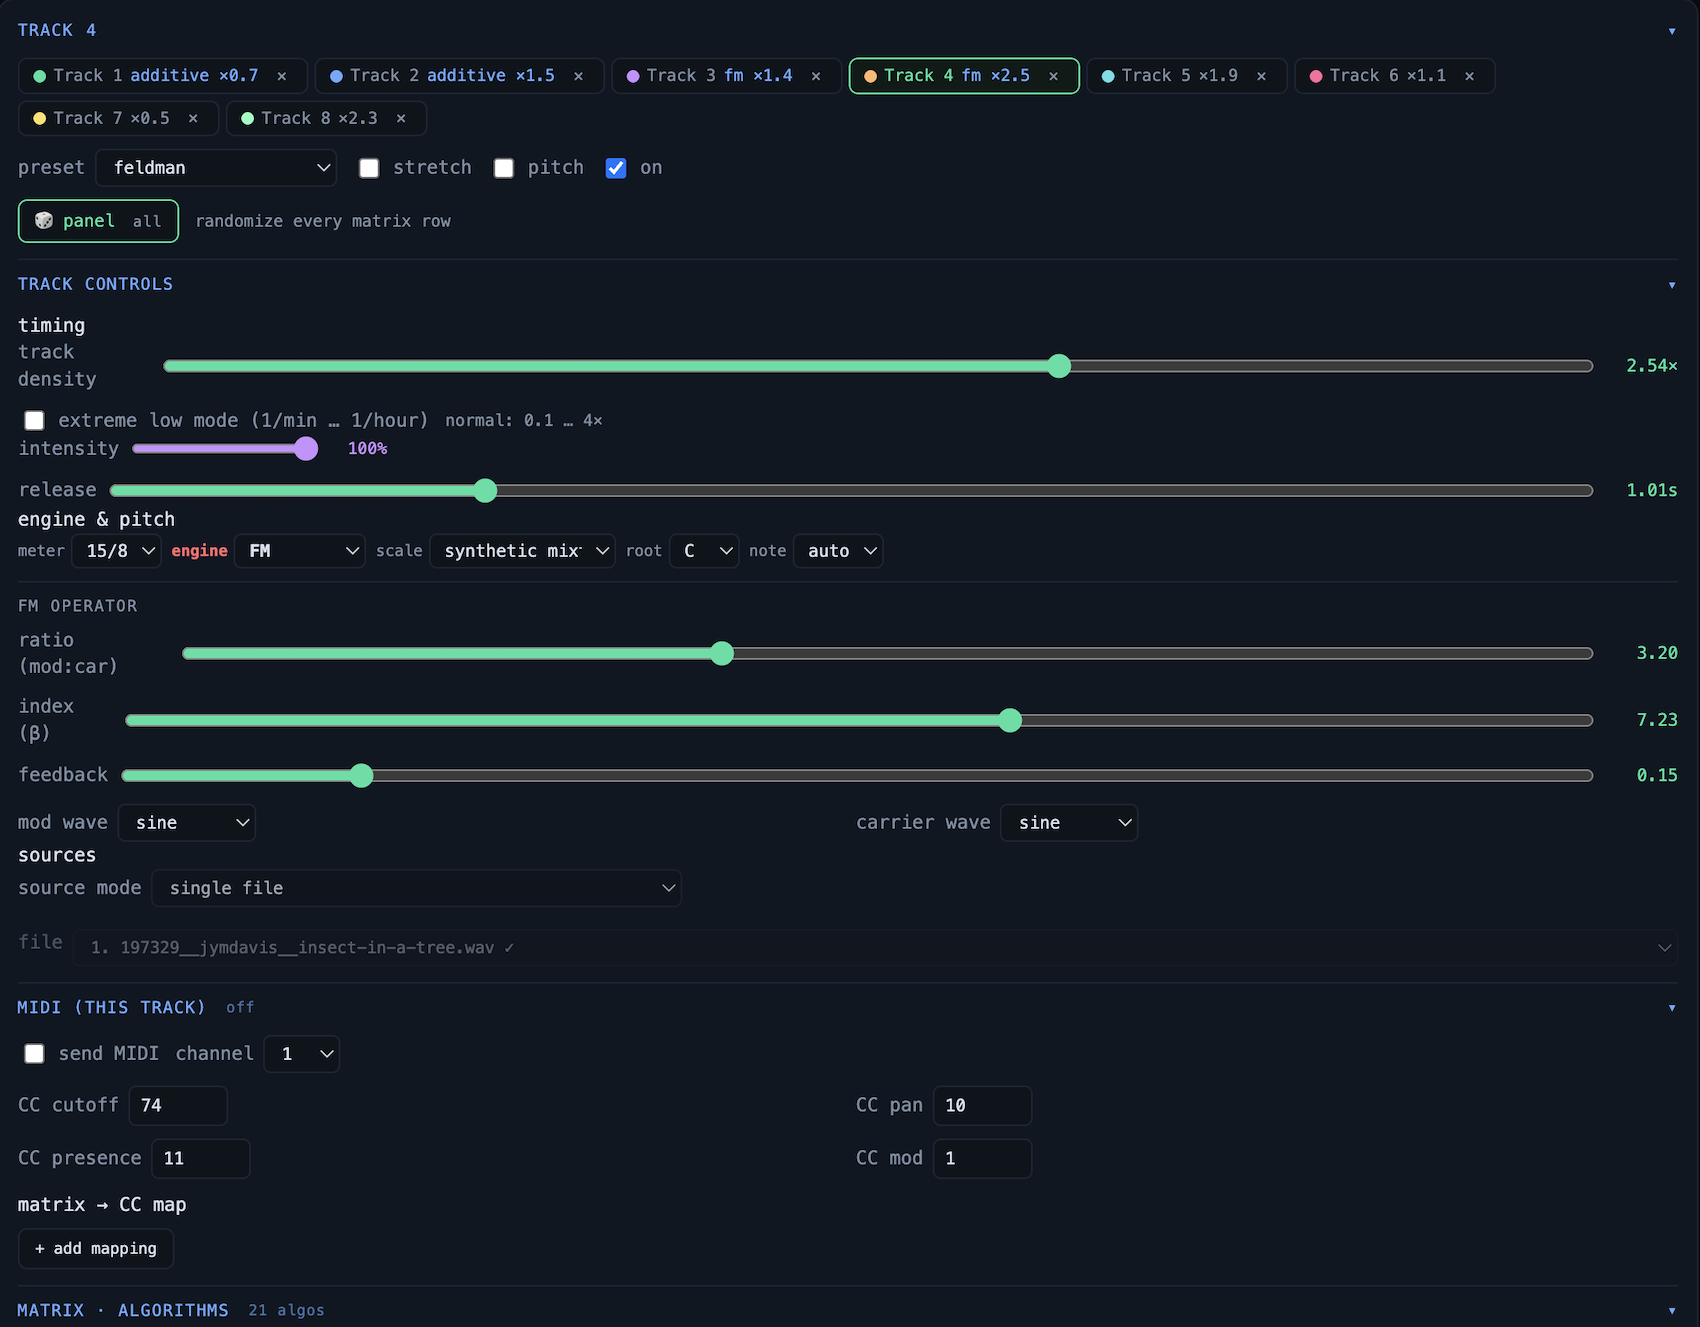1700x1327 pixels.
Task: Remove Track 5 with its × icon
Action: (1261, 76)
